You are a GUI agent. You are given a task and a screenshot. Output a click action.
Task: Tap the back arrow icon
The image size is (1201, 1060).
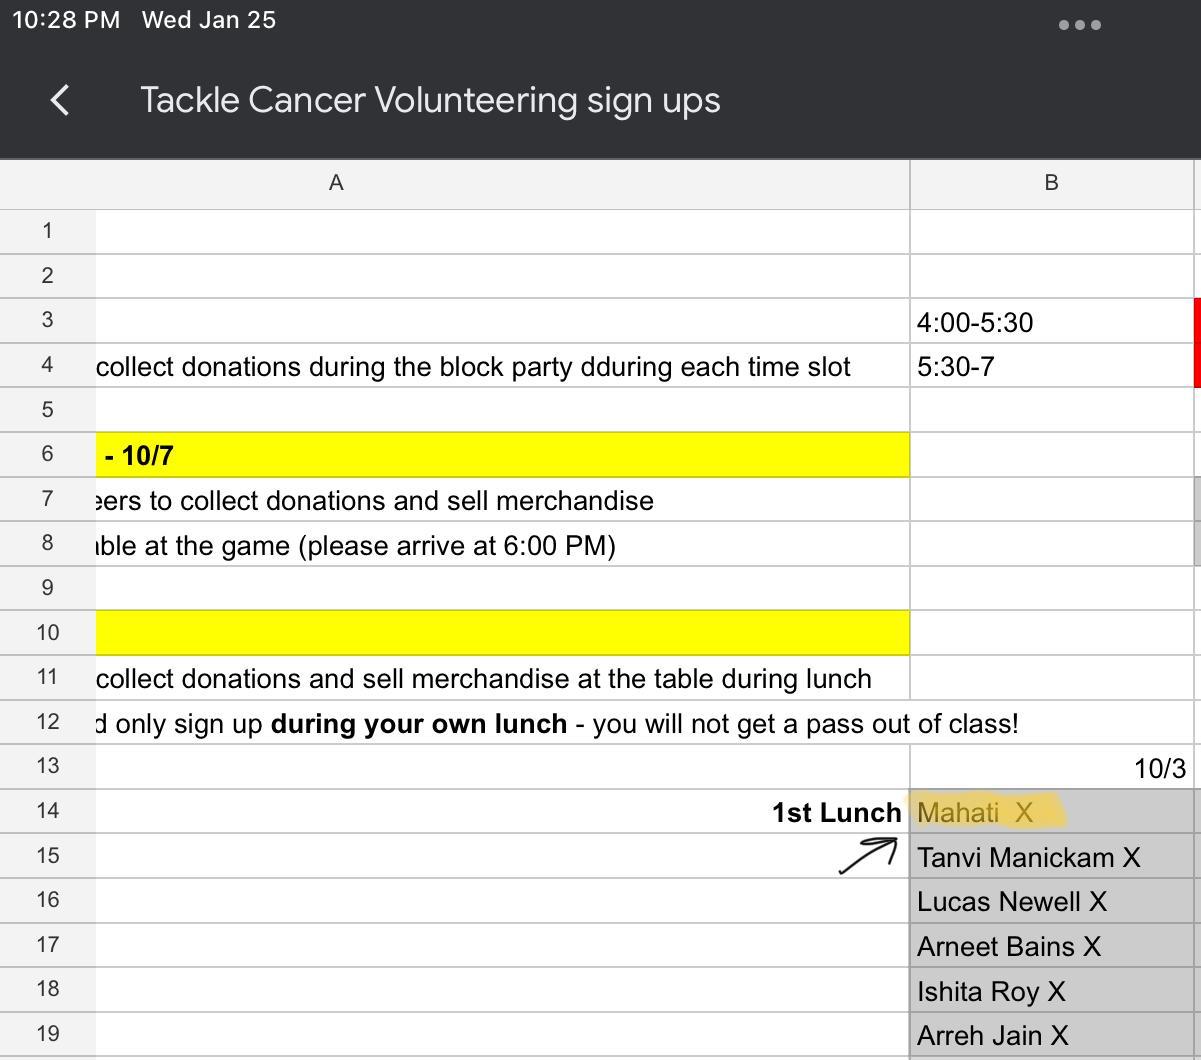60,100
